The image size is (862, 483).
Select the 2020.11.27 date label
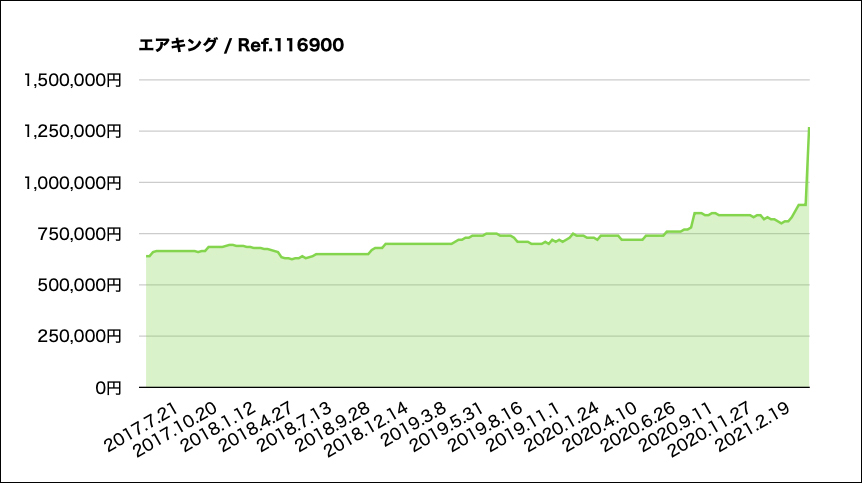point(709,430)
